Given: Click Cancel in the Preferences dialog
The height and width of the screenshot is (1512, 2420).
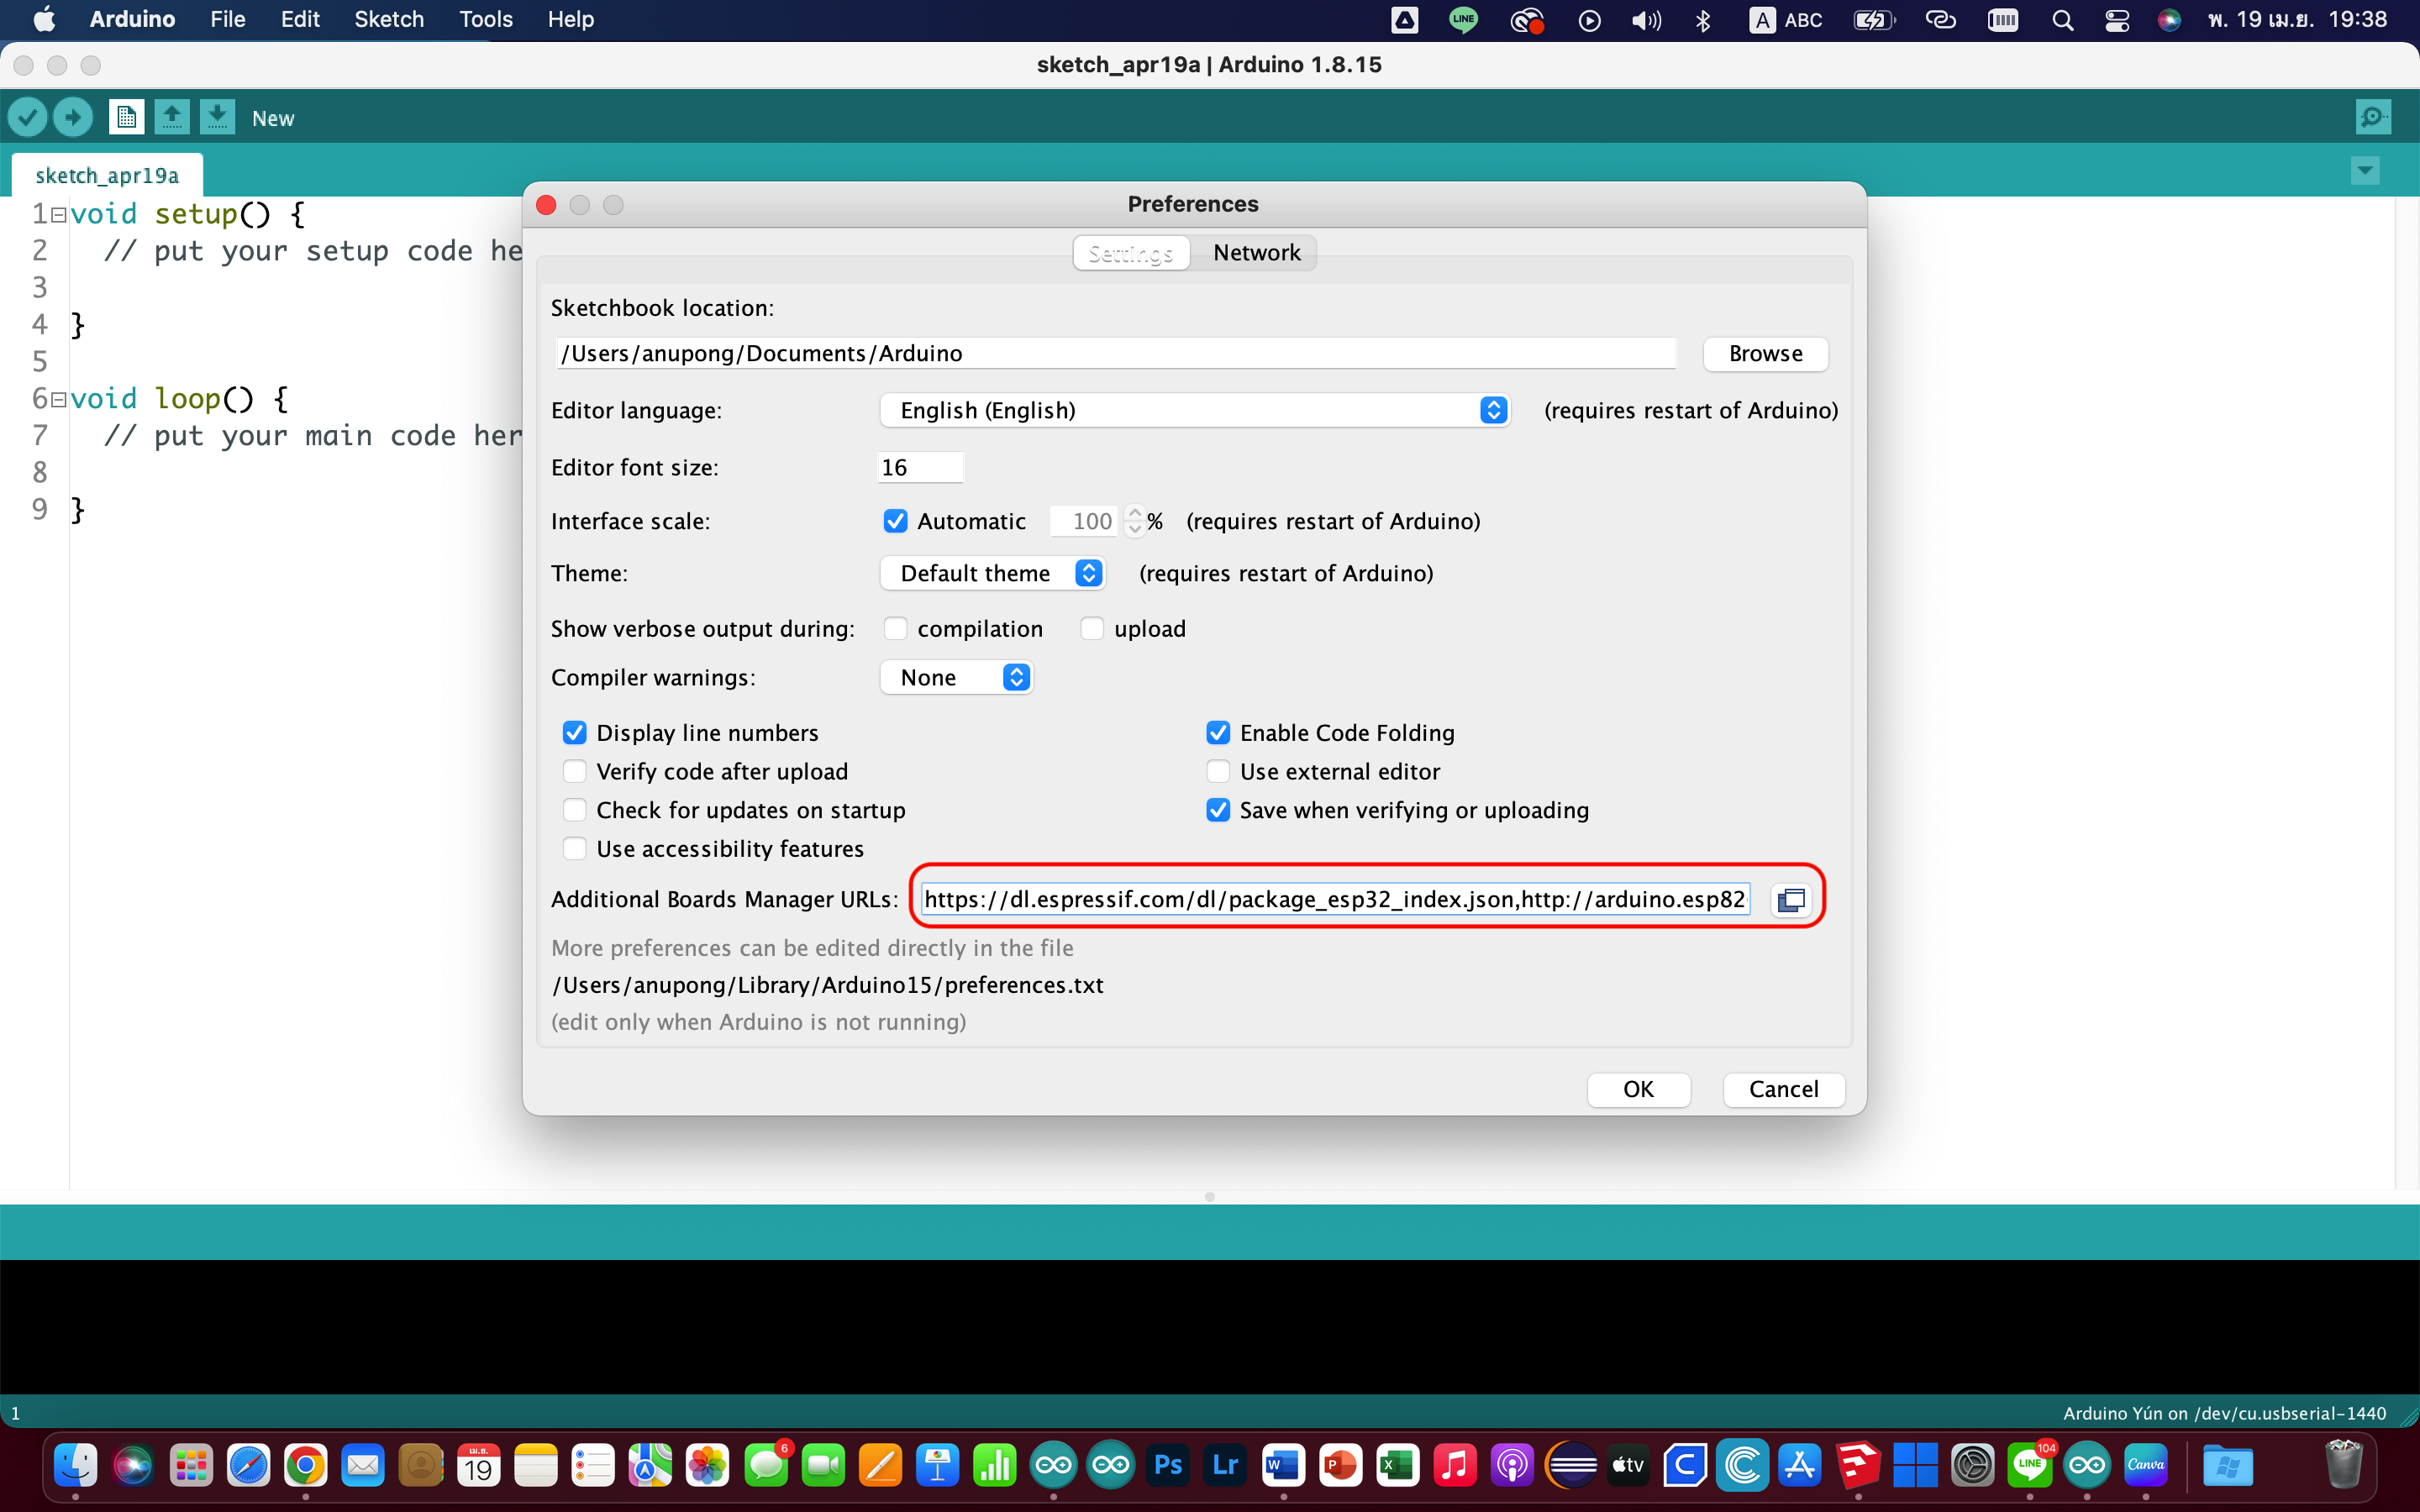Looking at the screenshot, I should tap(1783, 1089).
